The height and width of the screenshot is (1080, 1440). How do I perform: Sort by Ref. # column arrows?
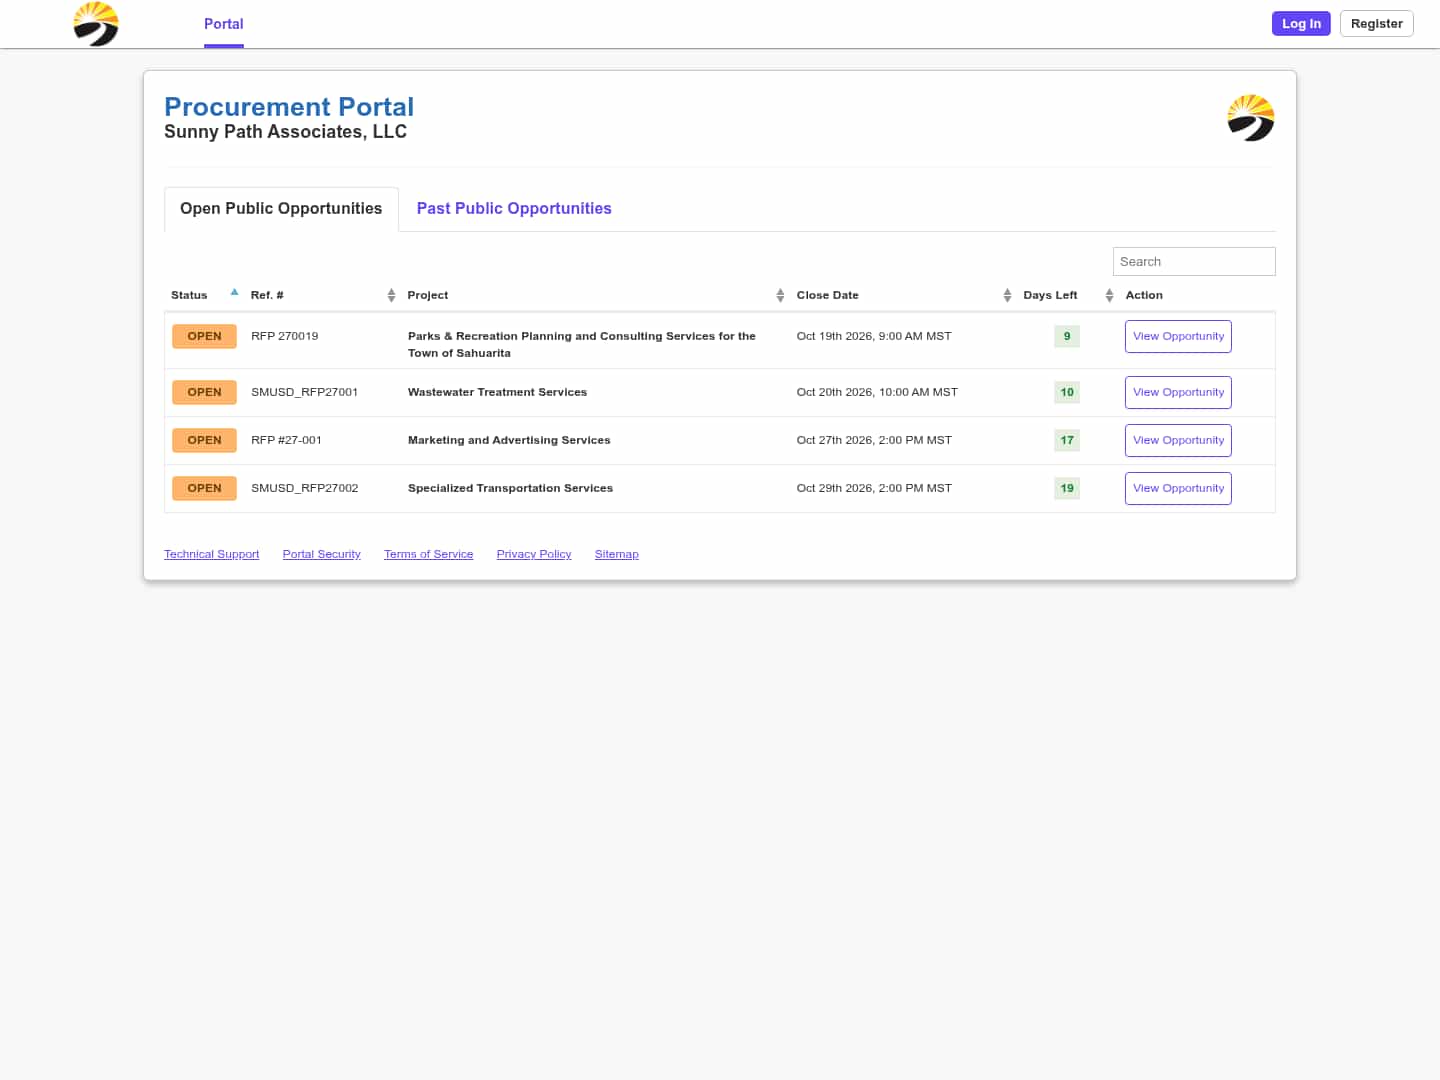coord(391,295)
